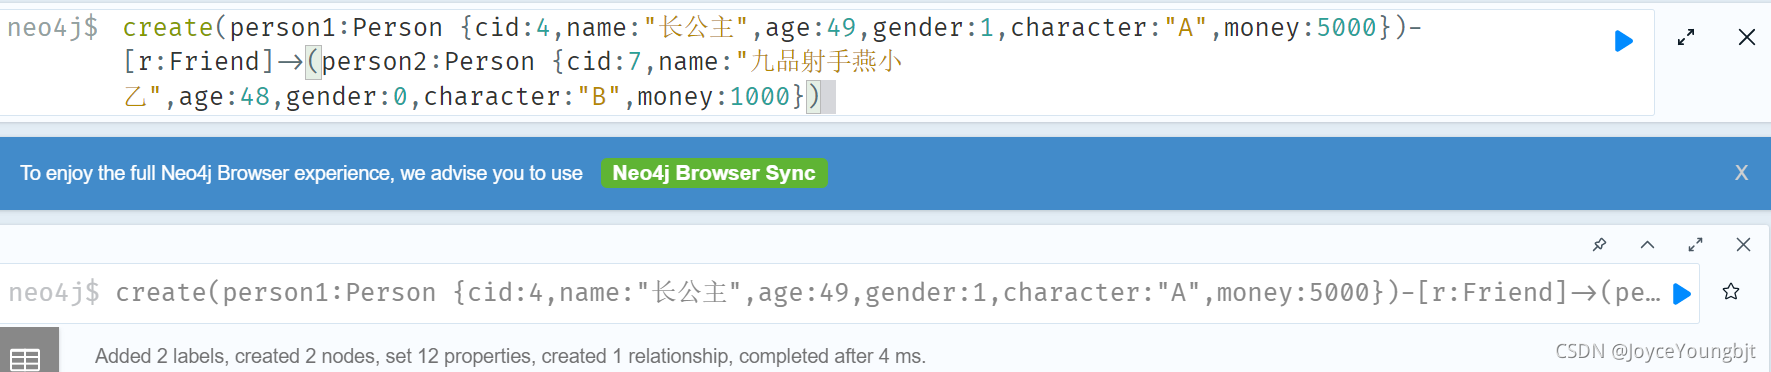Collapse the result frame with chevron
Image resolution: width=1771 pixels, height=372 pixels.
tap(1647, 245)
